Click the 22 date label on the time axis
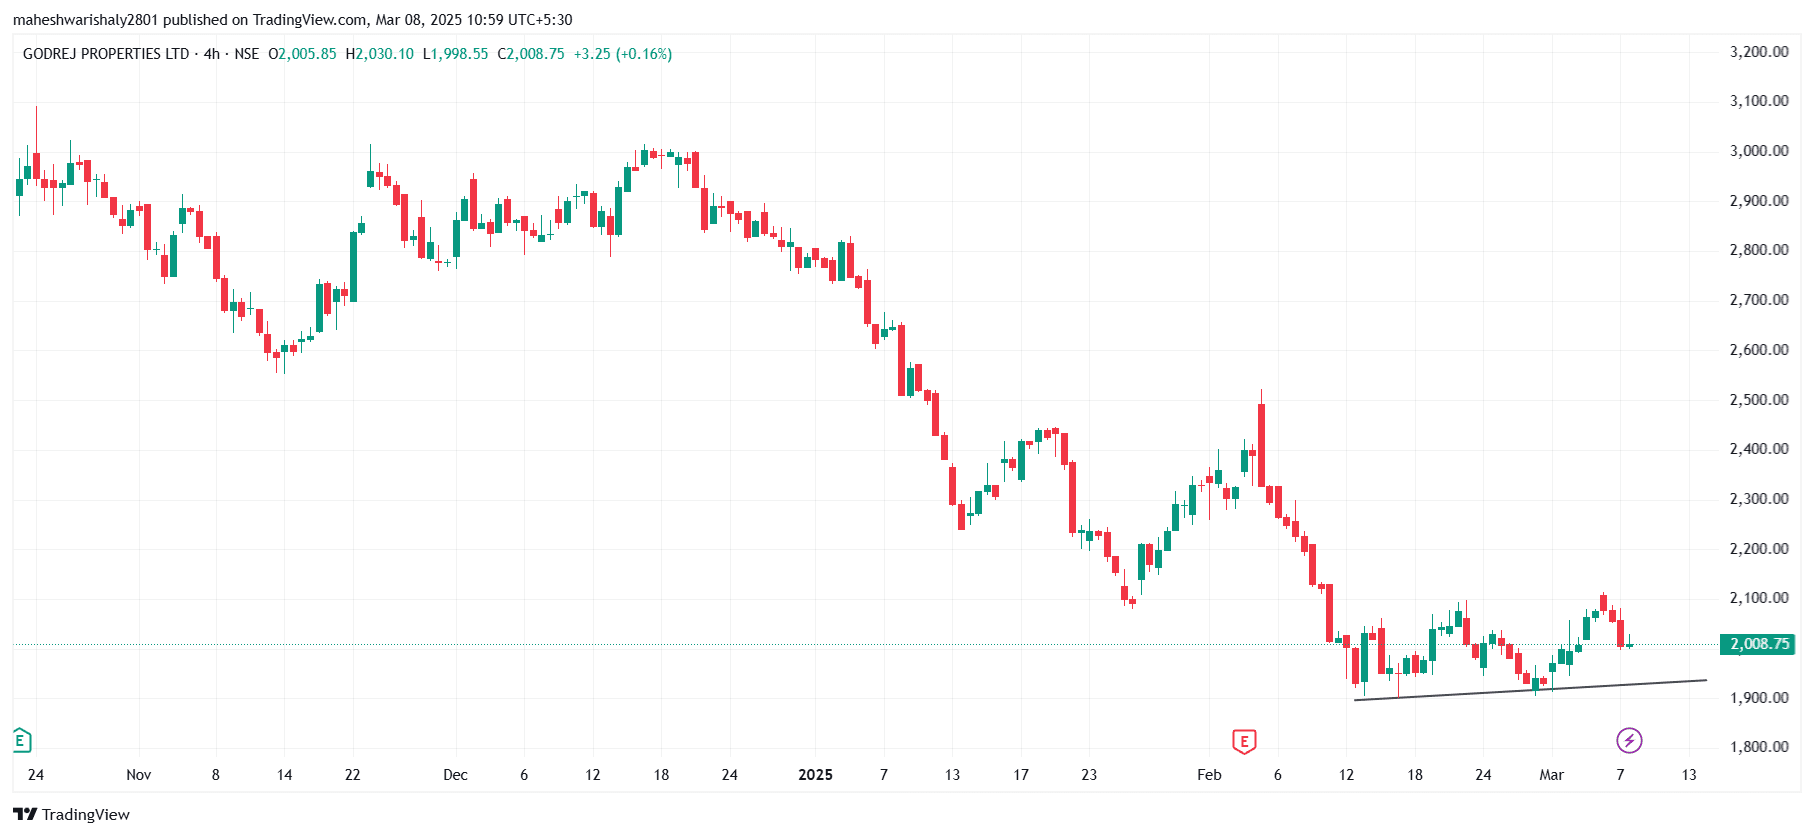This screenshot has height=836, width=1814. coord(352,775)
